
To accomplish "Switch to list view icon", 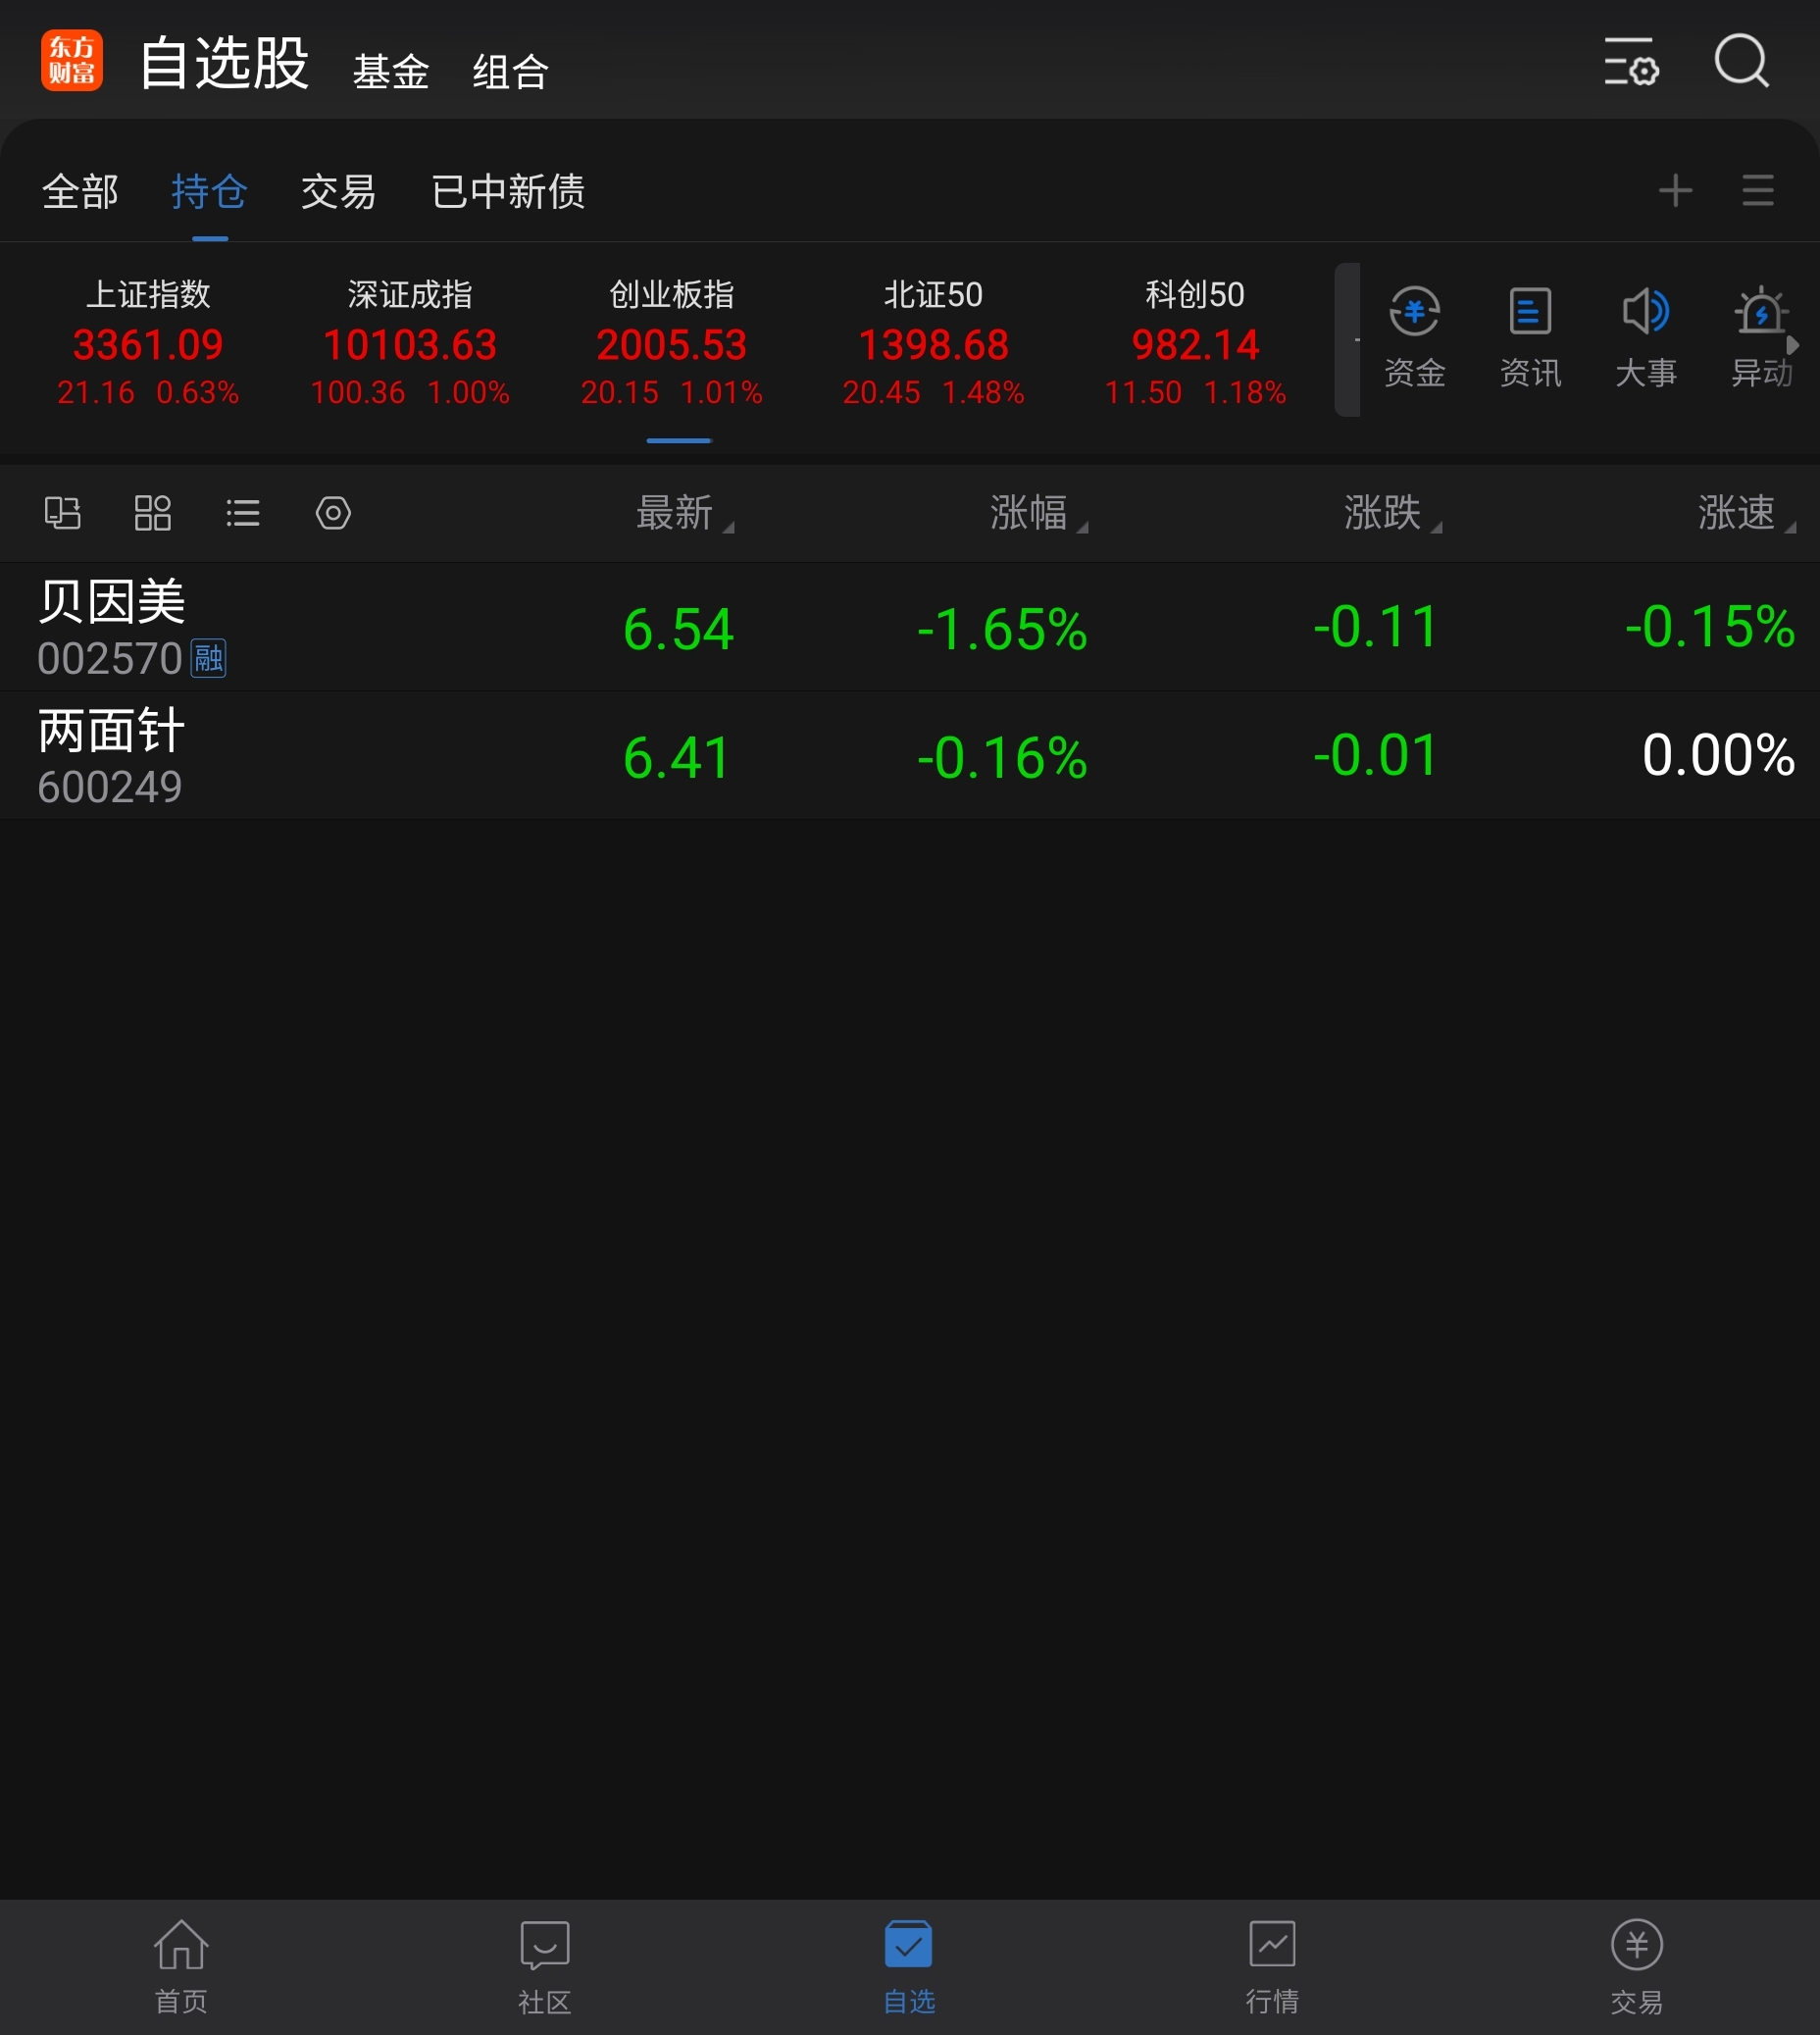I will pos(242,513).
